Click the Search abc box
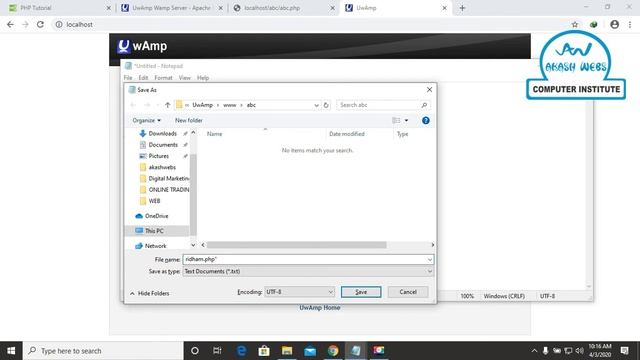 pyautogui.click(x=378, y=105)
